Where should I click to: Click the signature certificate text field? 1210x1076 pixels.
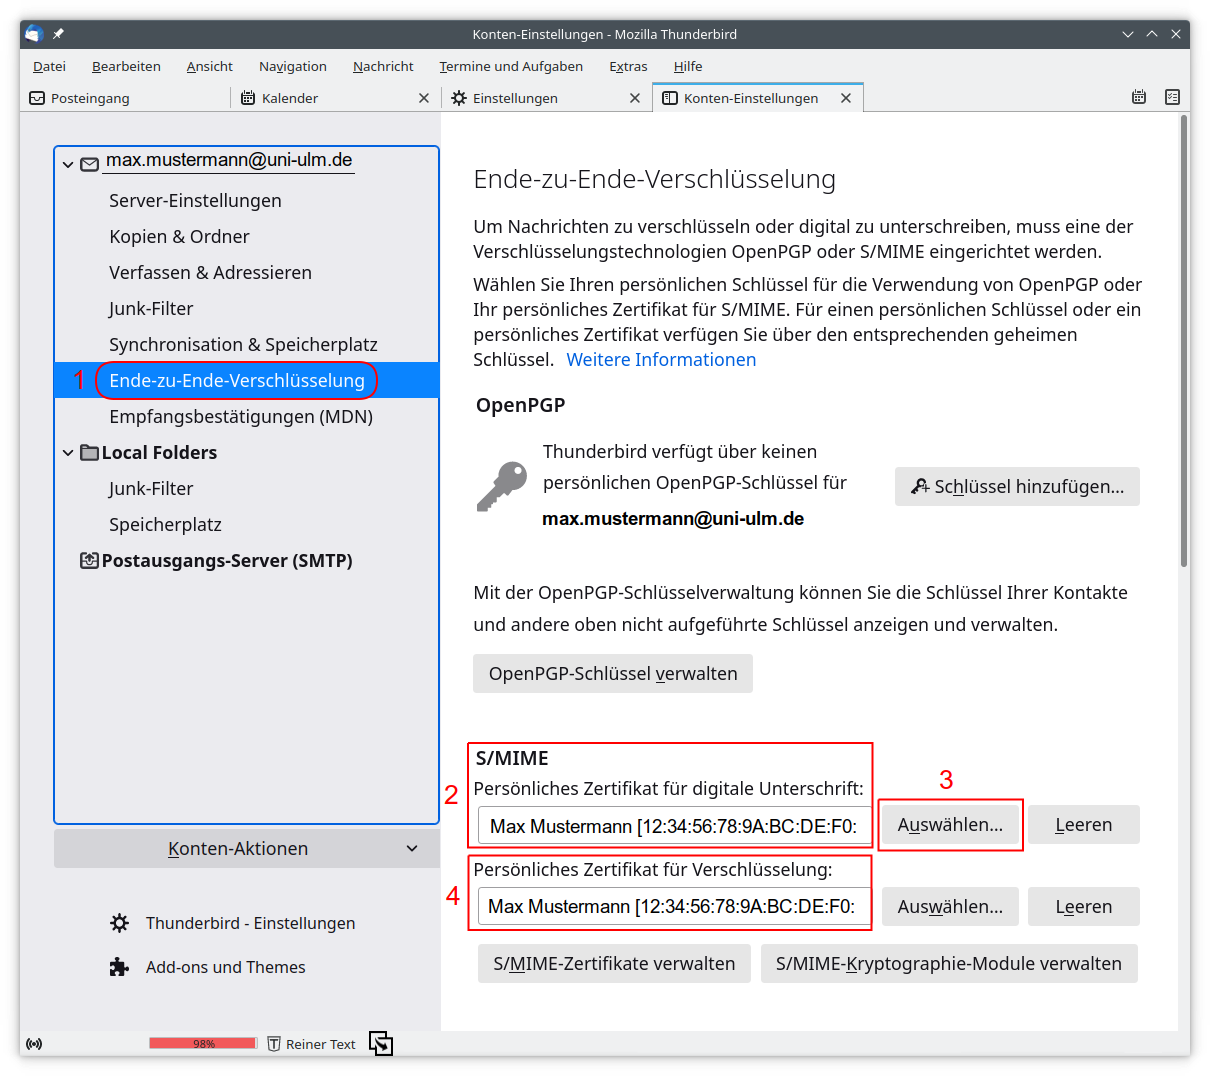pyautogui.click(x=674, y=826)
